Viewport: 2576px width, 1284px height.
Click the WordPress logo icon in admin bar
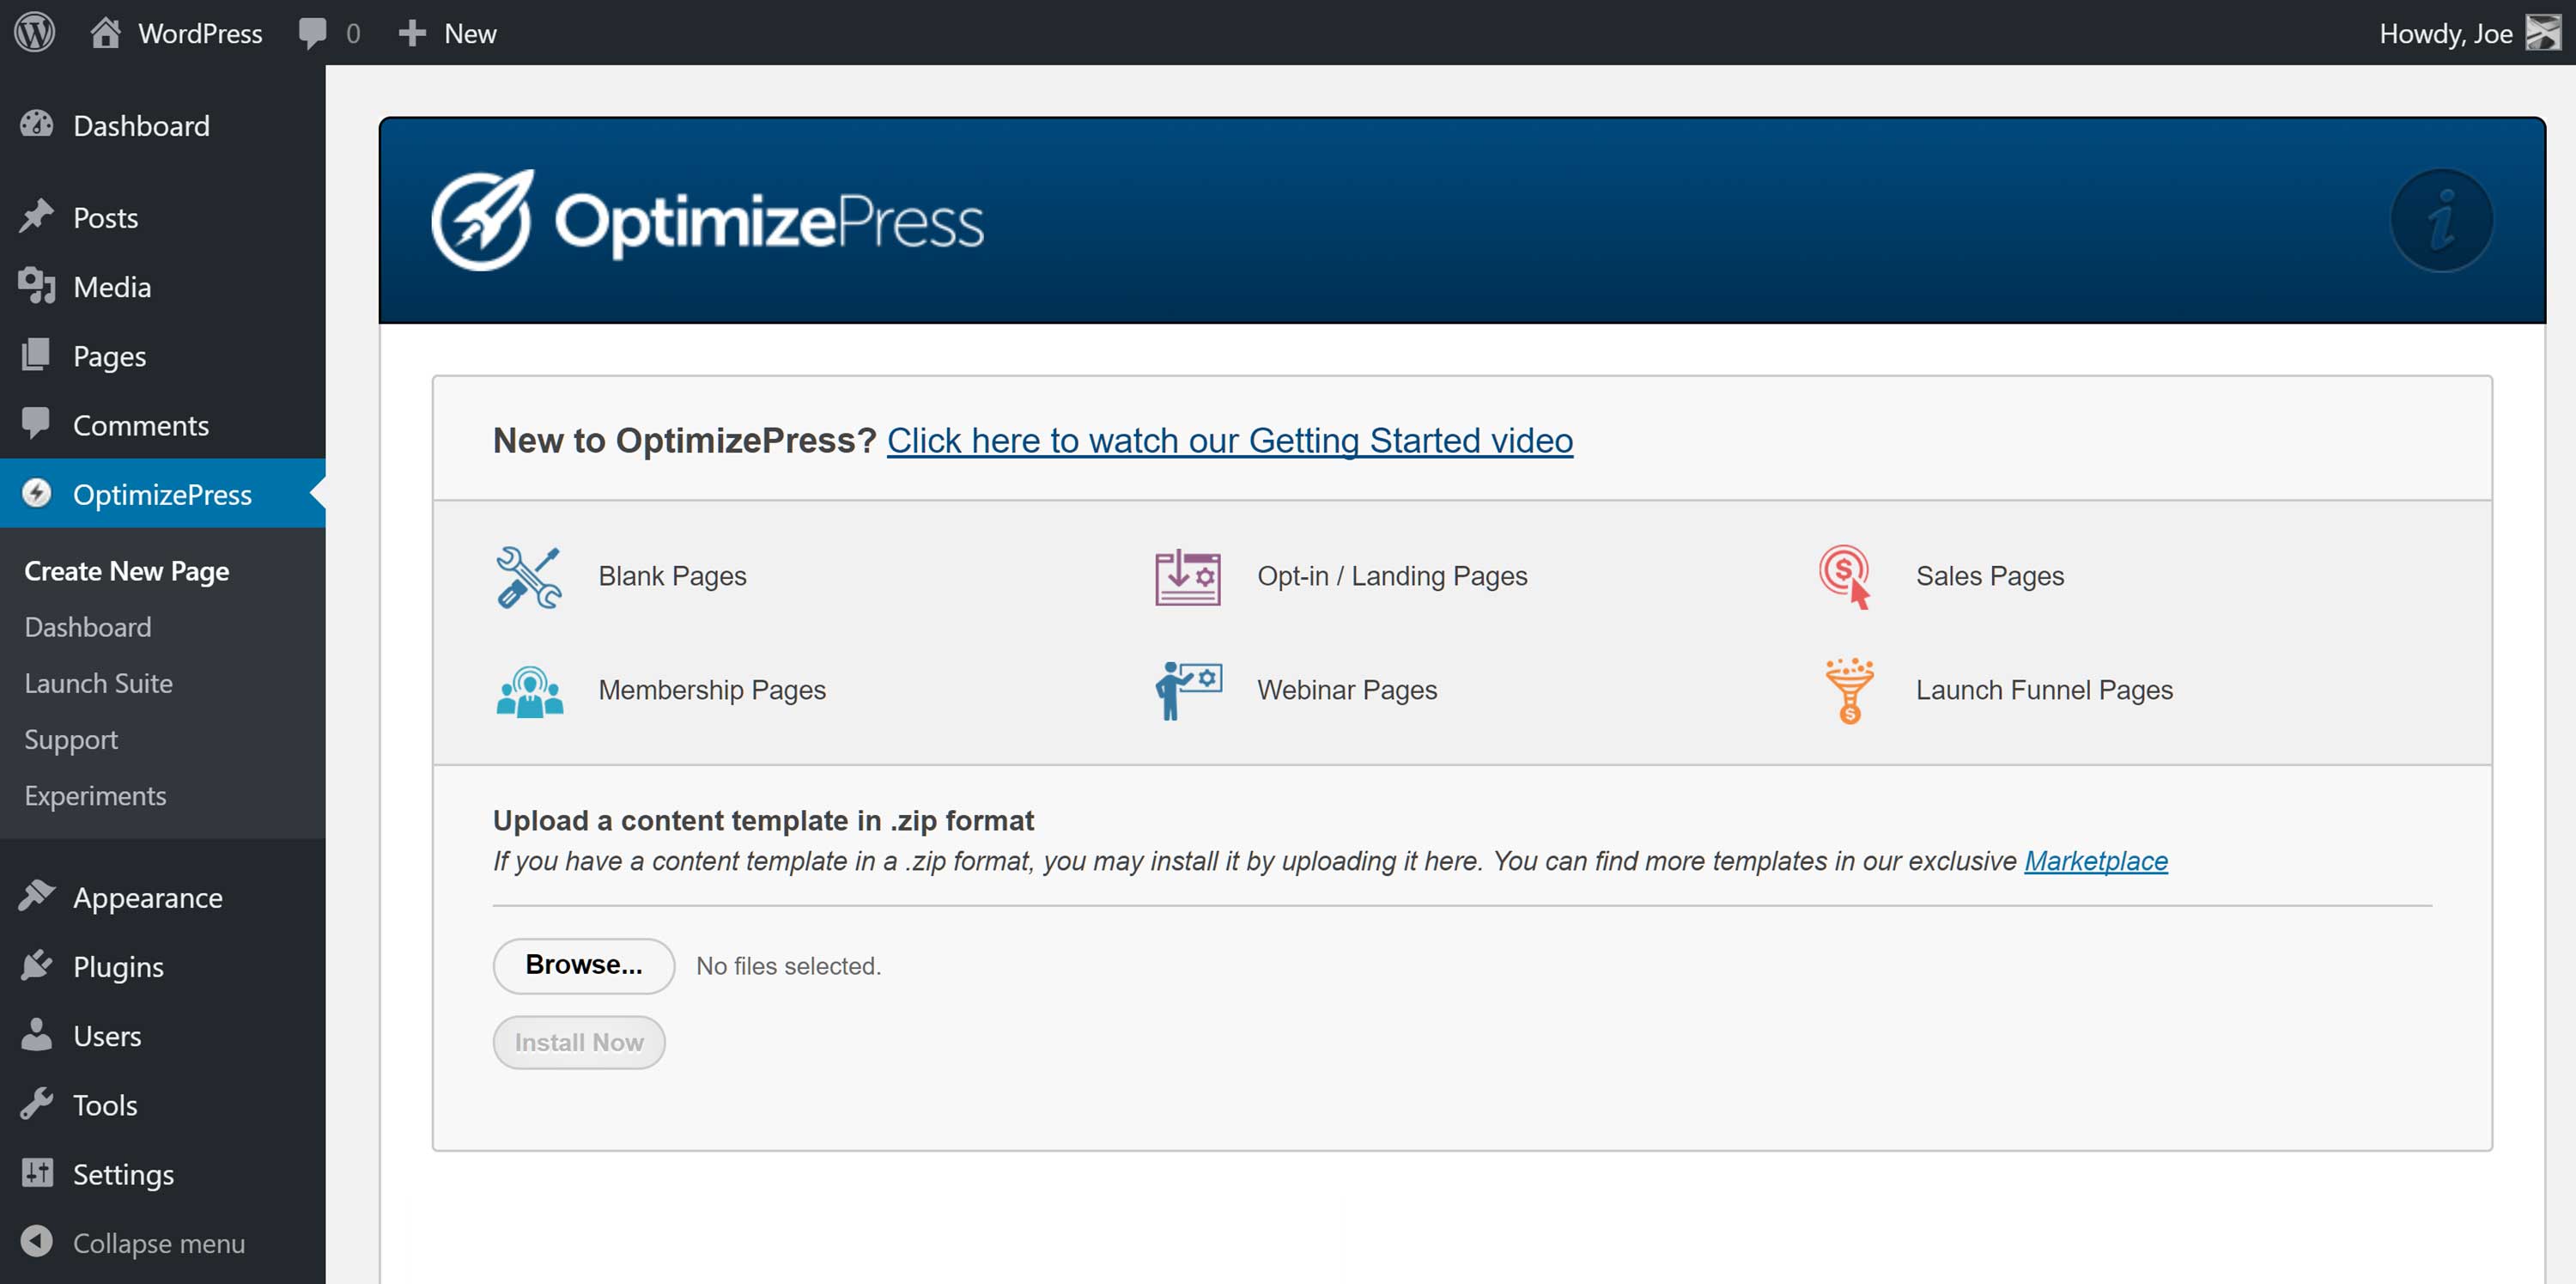[x=35, y=32]
